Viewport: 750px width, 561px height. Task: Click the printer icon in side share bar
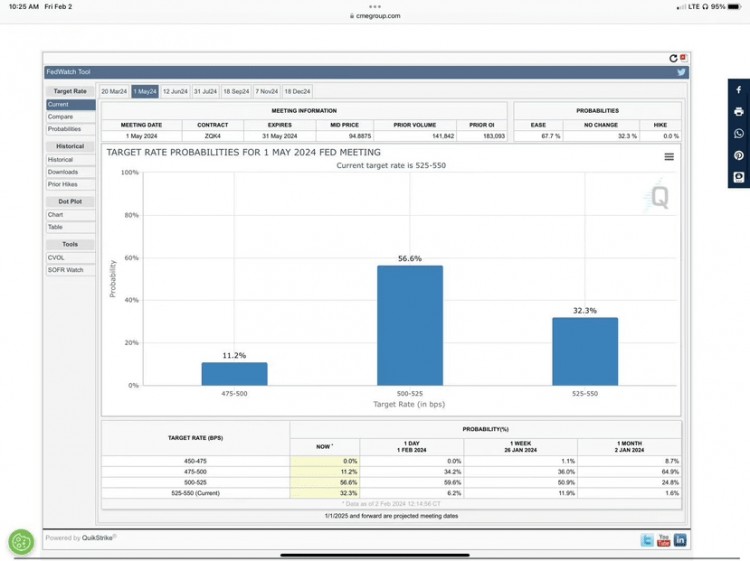click(738, 112)
